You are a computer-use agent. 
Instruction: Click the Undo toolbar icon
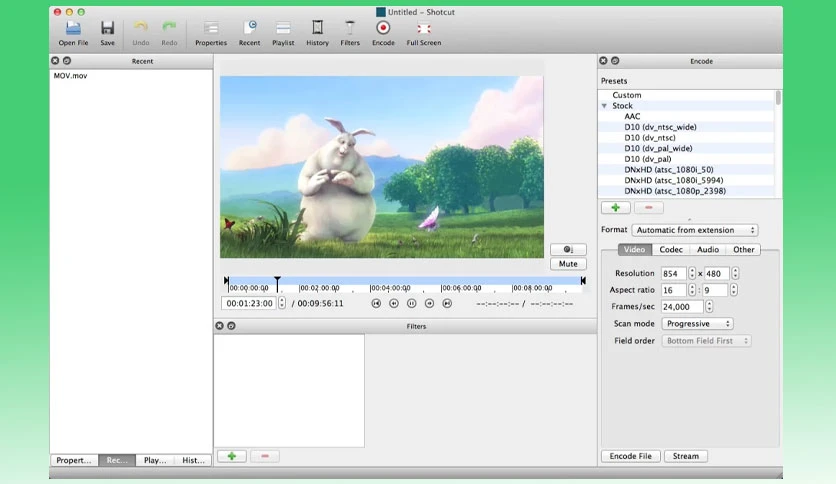tap(140, 33)
